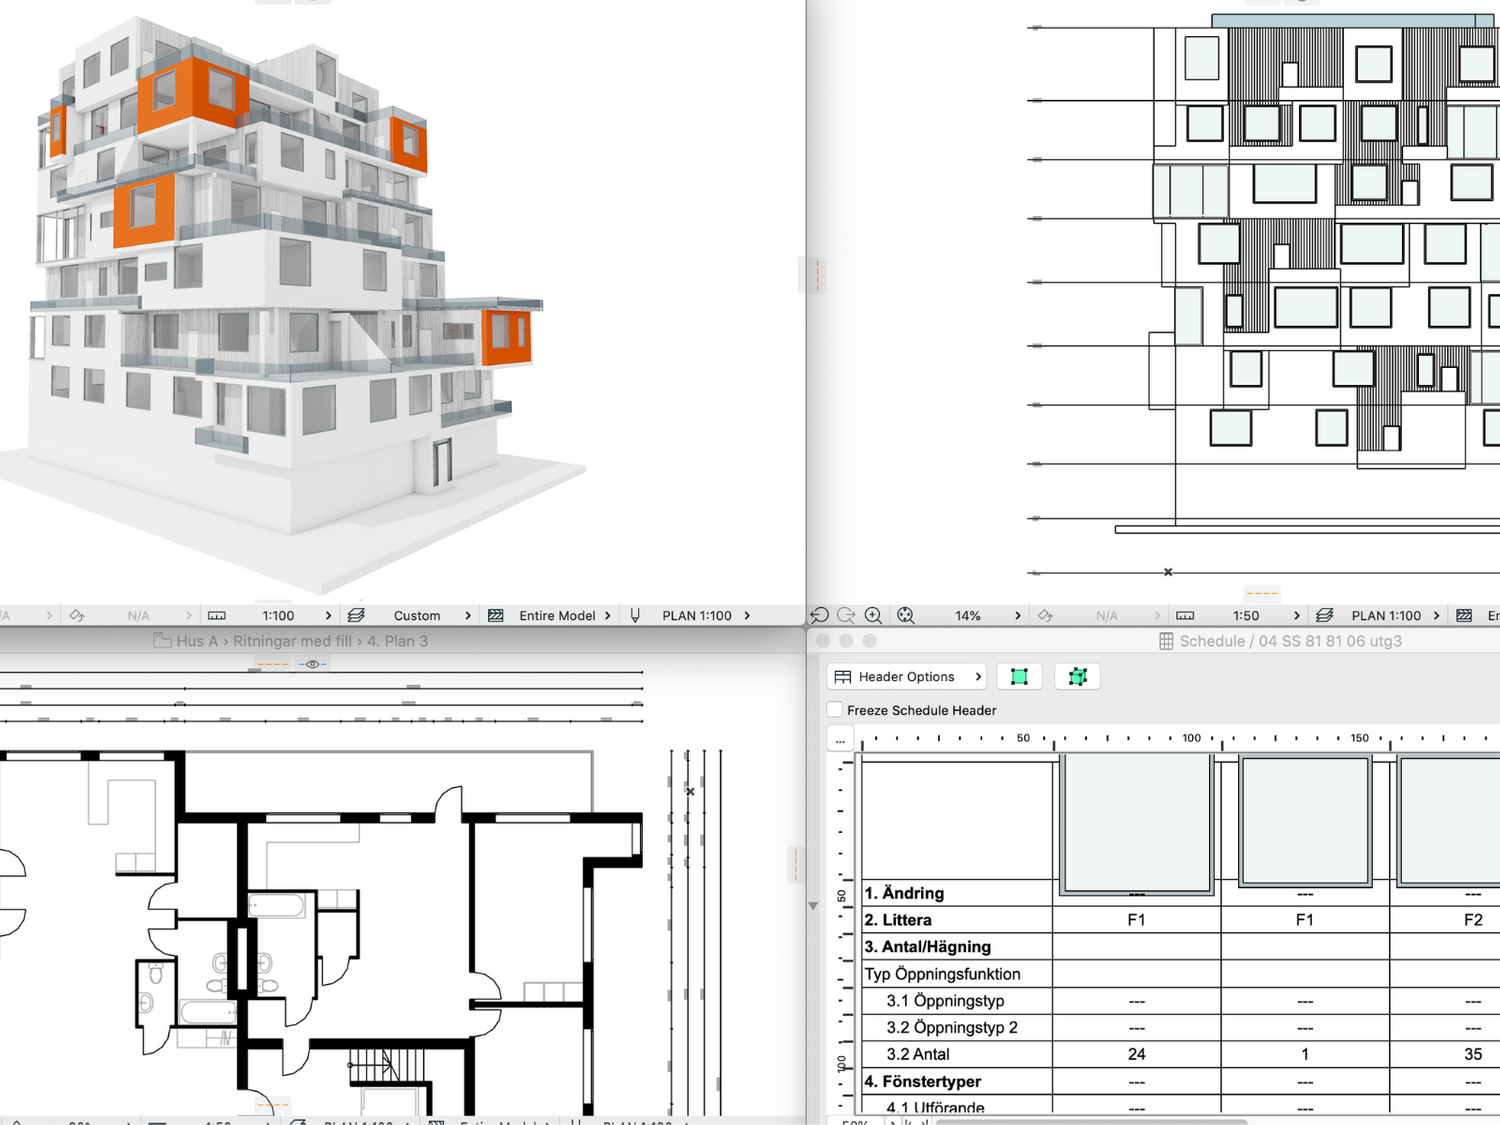Click the first window preview thumbnail in schedule
Viewport: 1500px width, 1125px height.
[1136, 823]
